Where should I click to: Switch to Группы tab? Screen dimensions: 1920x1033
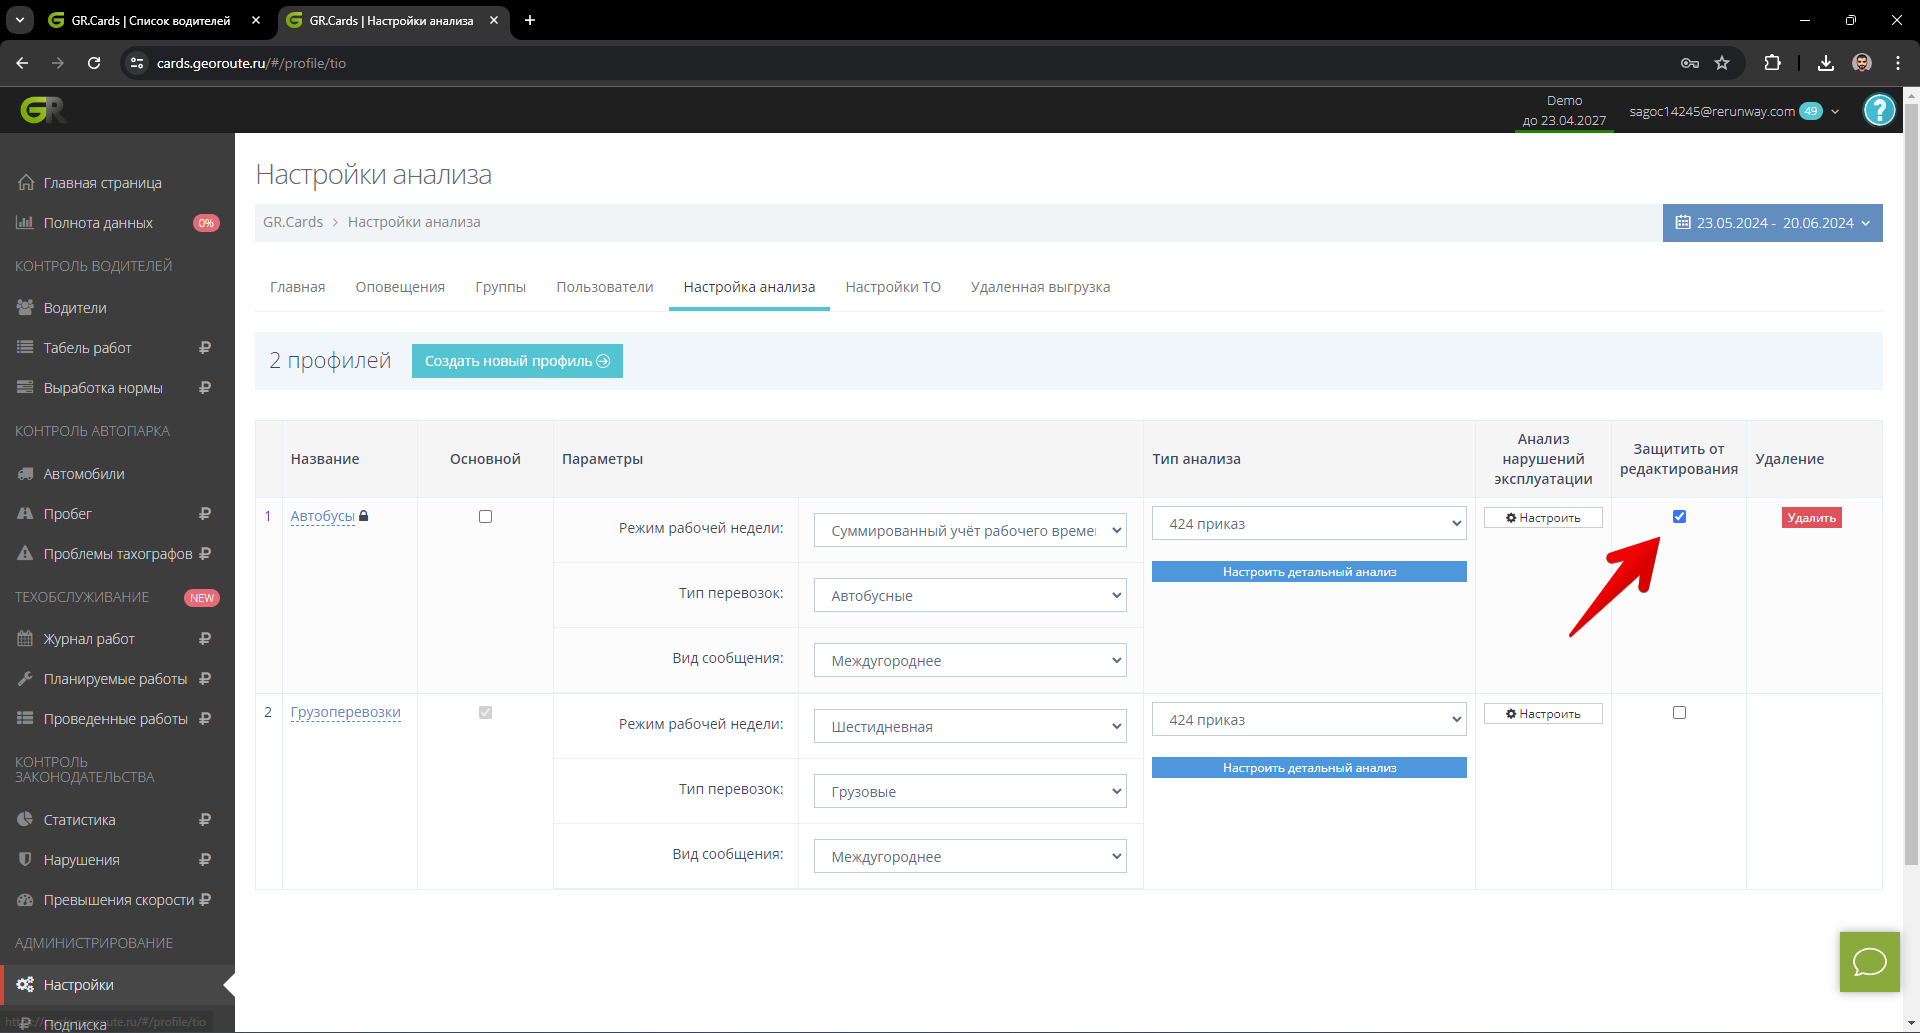[x=500, y=287]
